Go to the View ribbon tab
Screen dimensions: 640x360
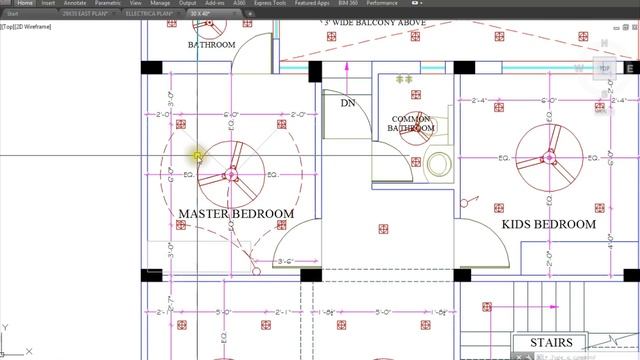tap(136, 3)
